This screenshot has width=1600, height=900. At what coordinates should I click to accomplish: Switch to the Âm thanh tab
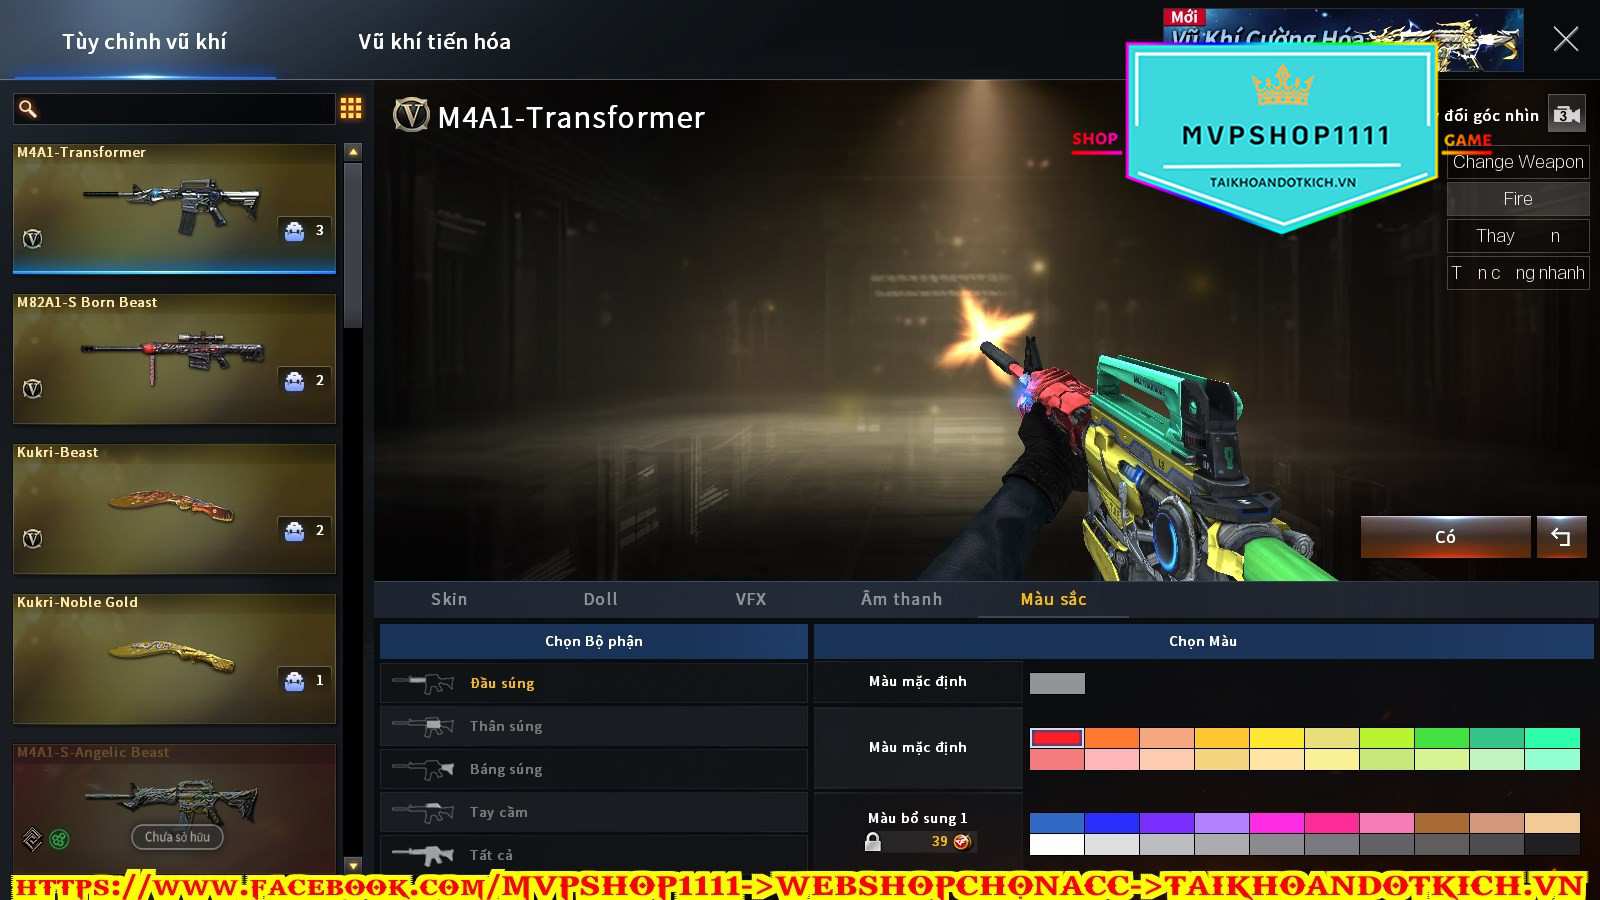[901, 599]
